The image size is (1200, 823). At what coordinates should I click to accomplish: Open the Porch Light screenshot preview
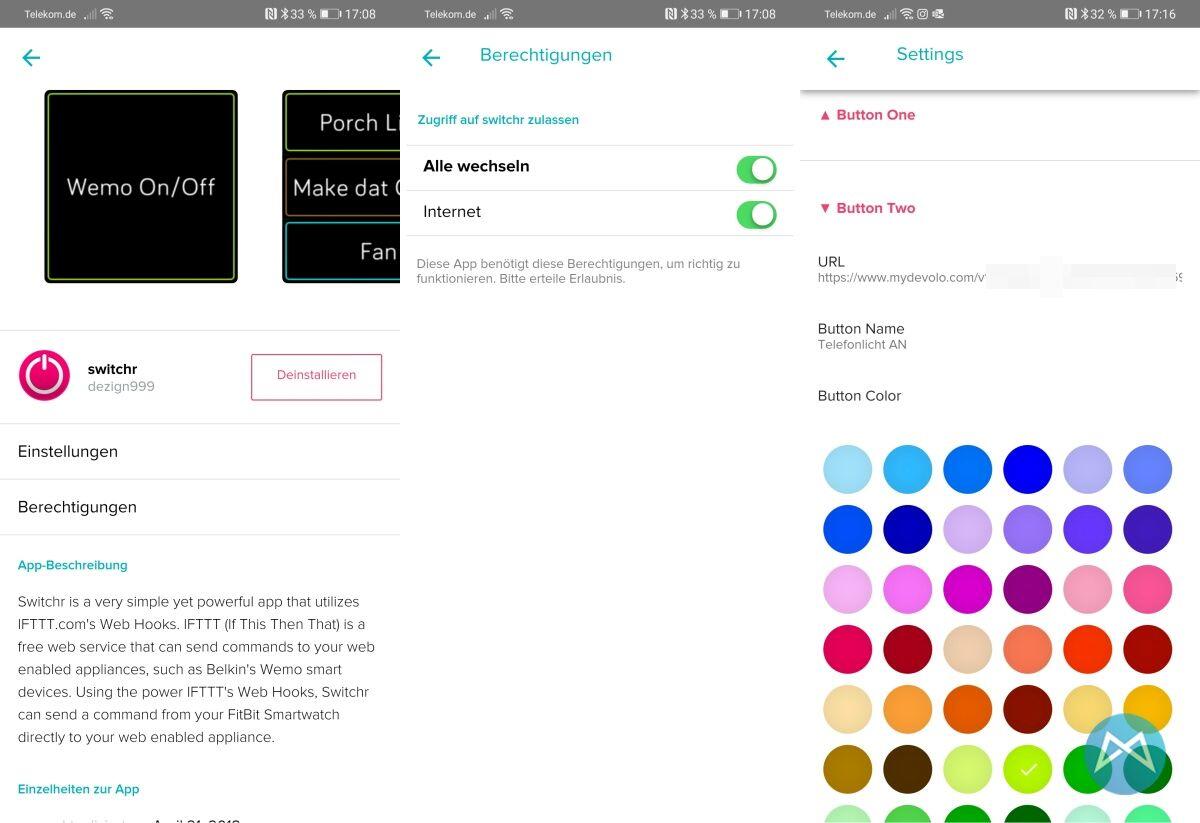tap(342, 187)
